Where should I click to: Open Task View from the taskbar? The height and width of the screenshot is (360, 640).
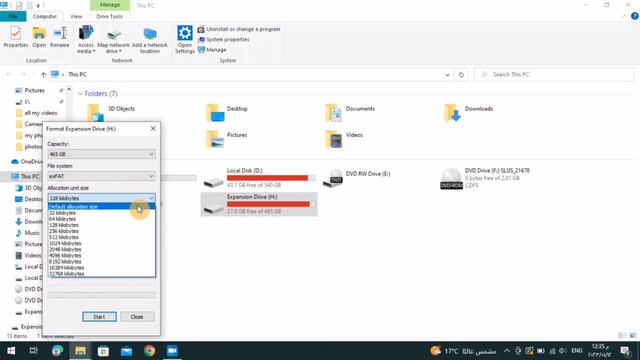[x=34, y=351]
